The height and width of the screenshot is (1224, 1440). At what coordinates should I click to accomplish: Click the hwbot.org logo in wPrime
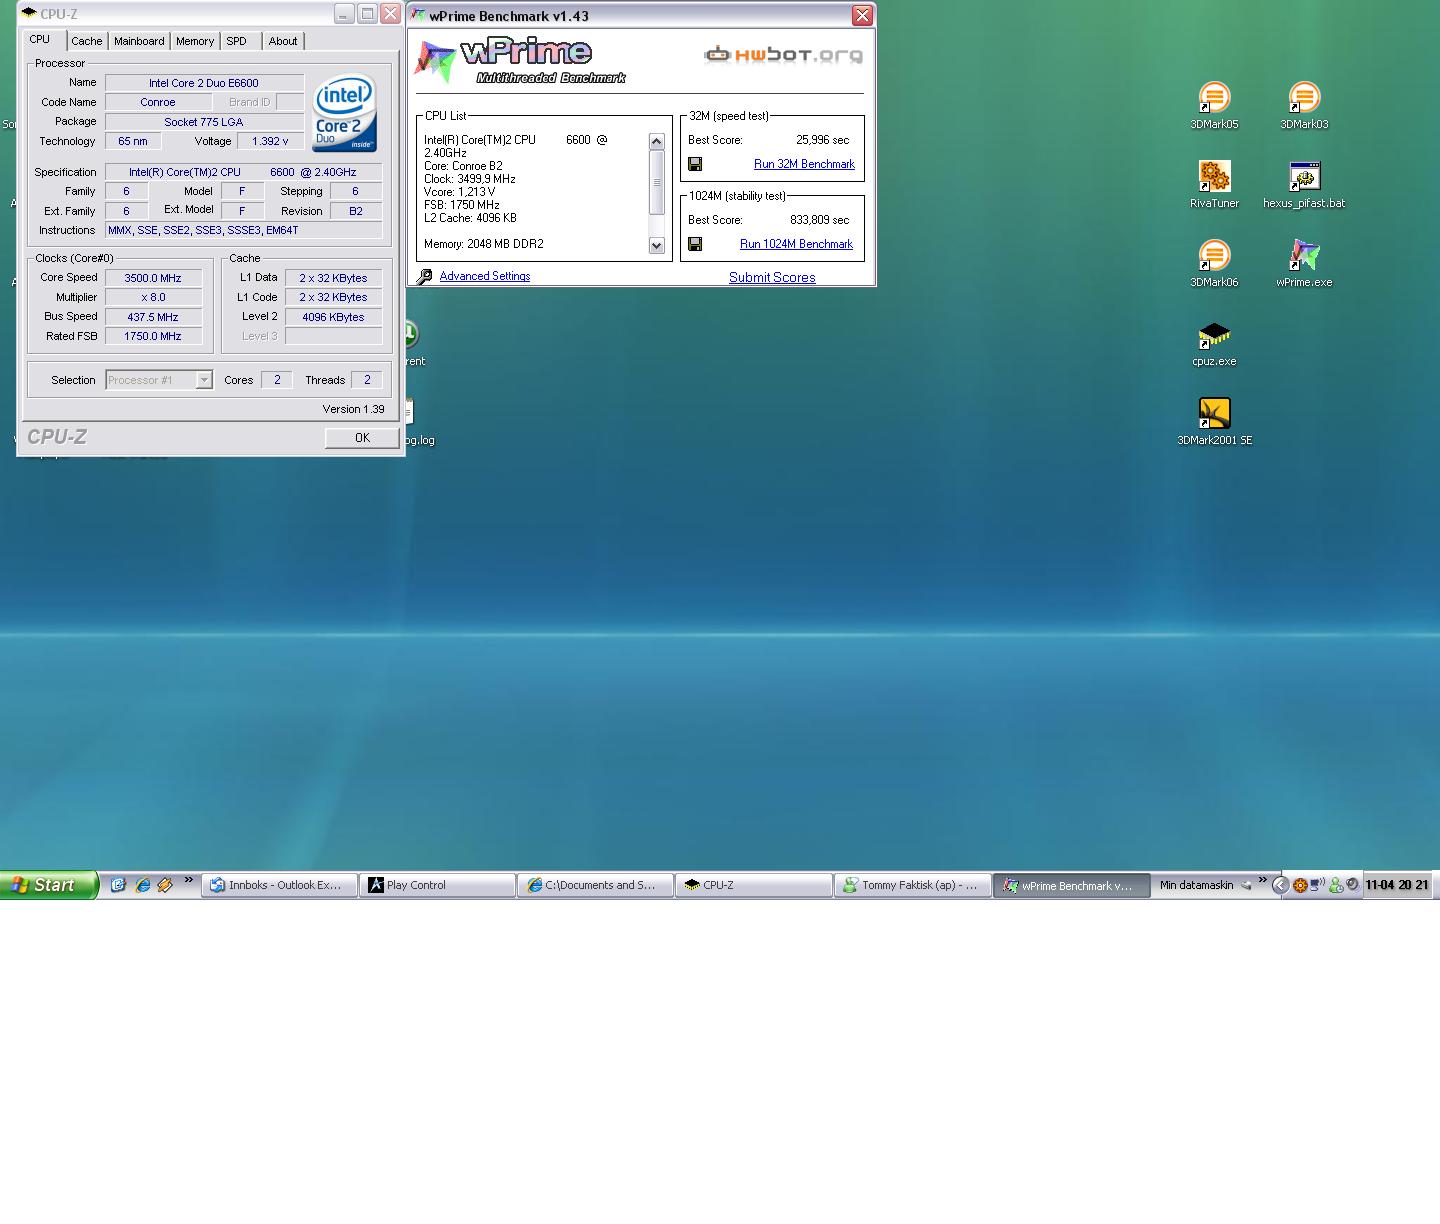pos(783,54)
